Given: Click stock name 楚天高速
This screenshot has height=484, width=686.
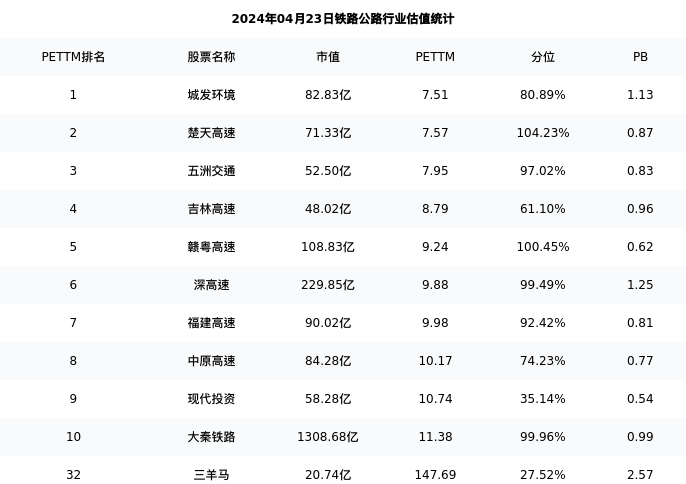Looking at the screenshot, I should click(x=211, y=133).
